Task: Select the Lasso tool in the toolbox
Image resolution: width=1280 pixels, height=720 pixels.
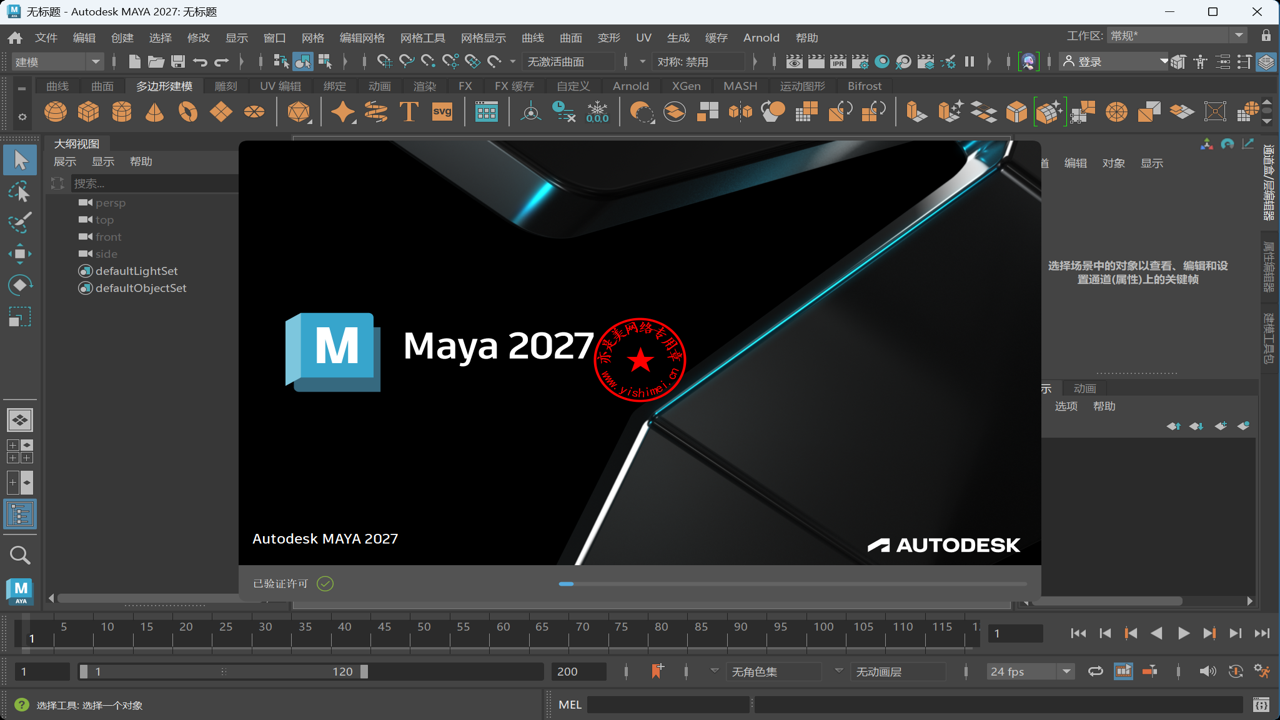Action: 19,191
